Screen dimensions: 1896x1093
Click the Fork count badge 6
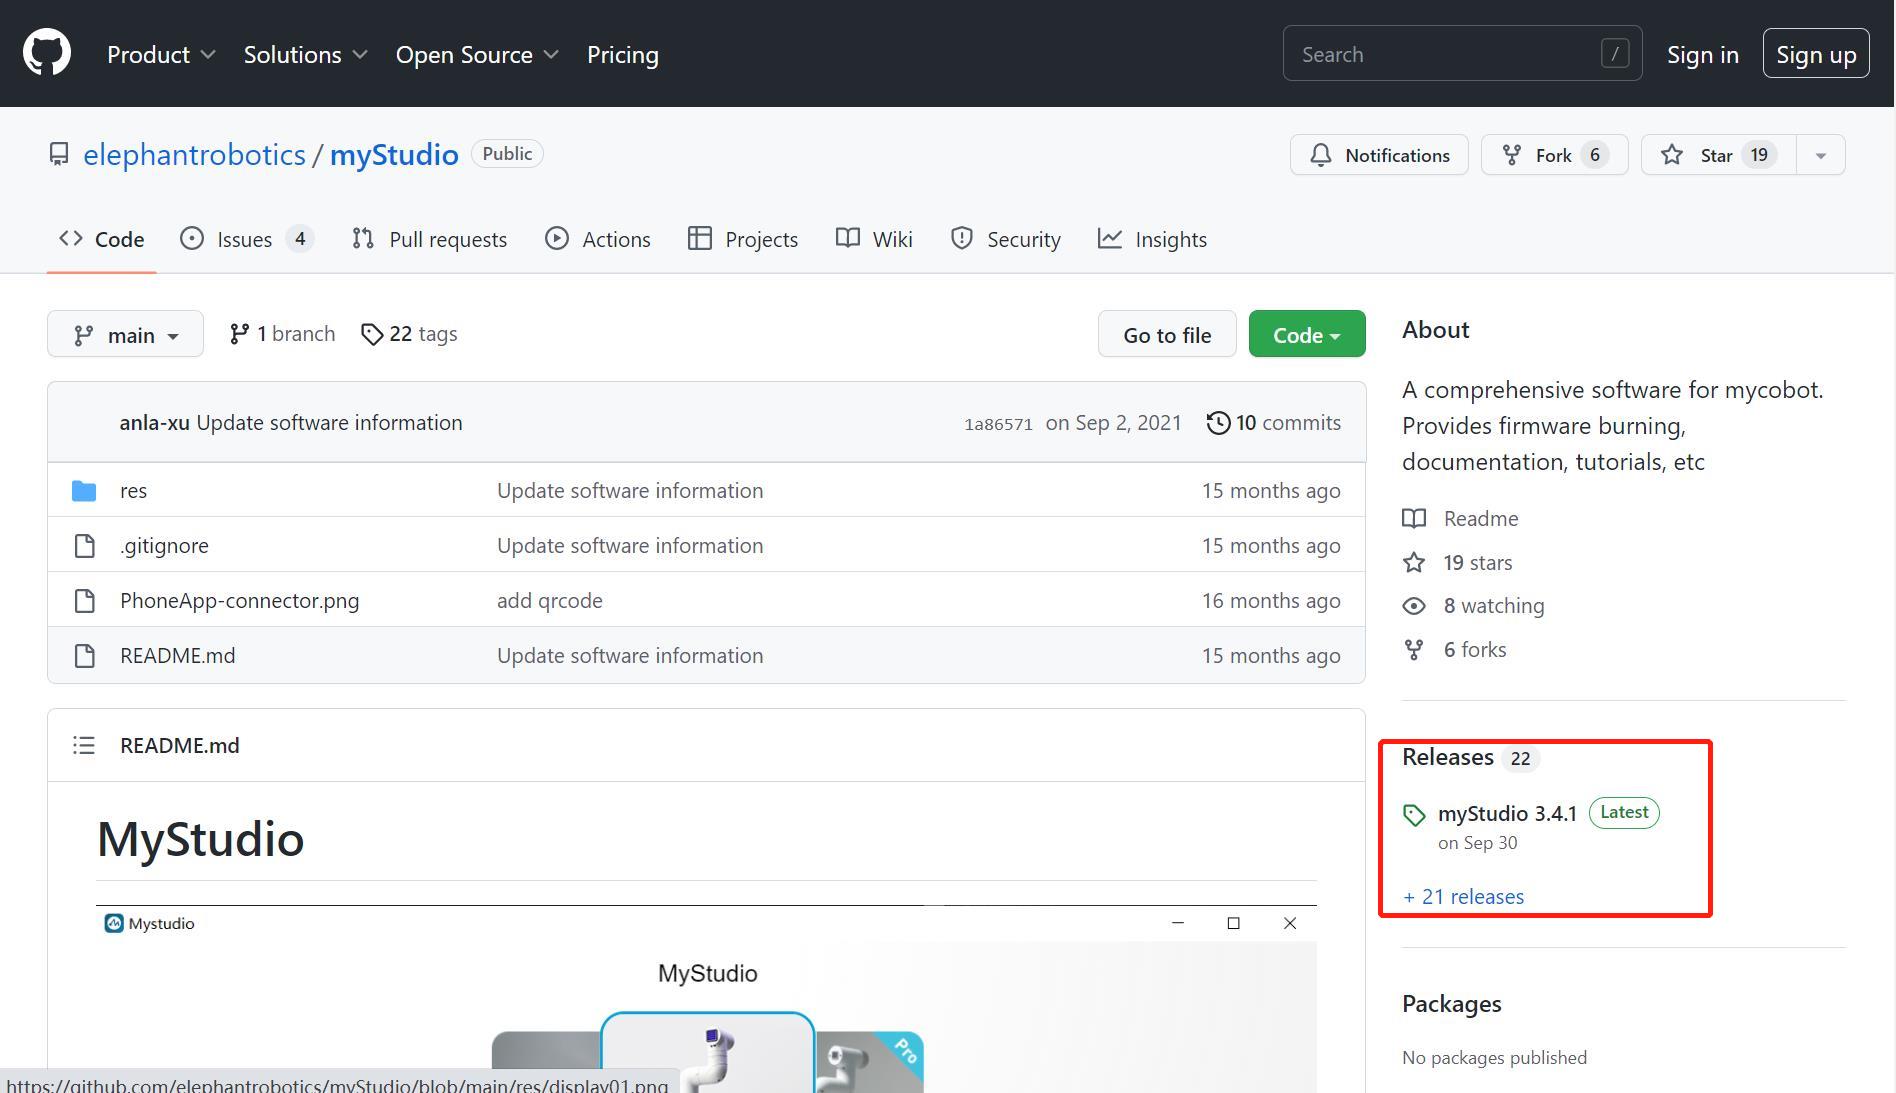[x=1595, y=155]
